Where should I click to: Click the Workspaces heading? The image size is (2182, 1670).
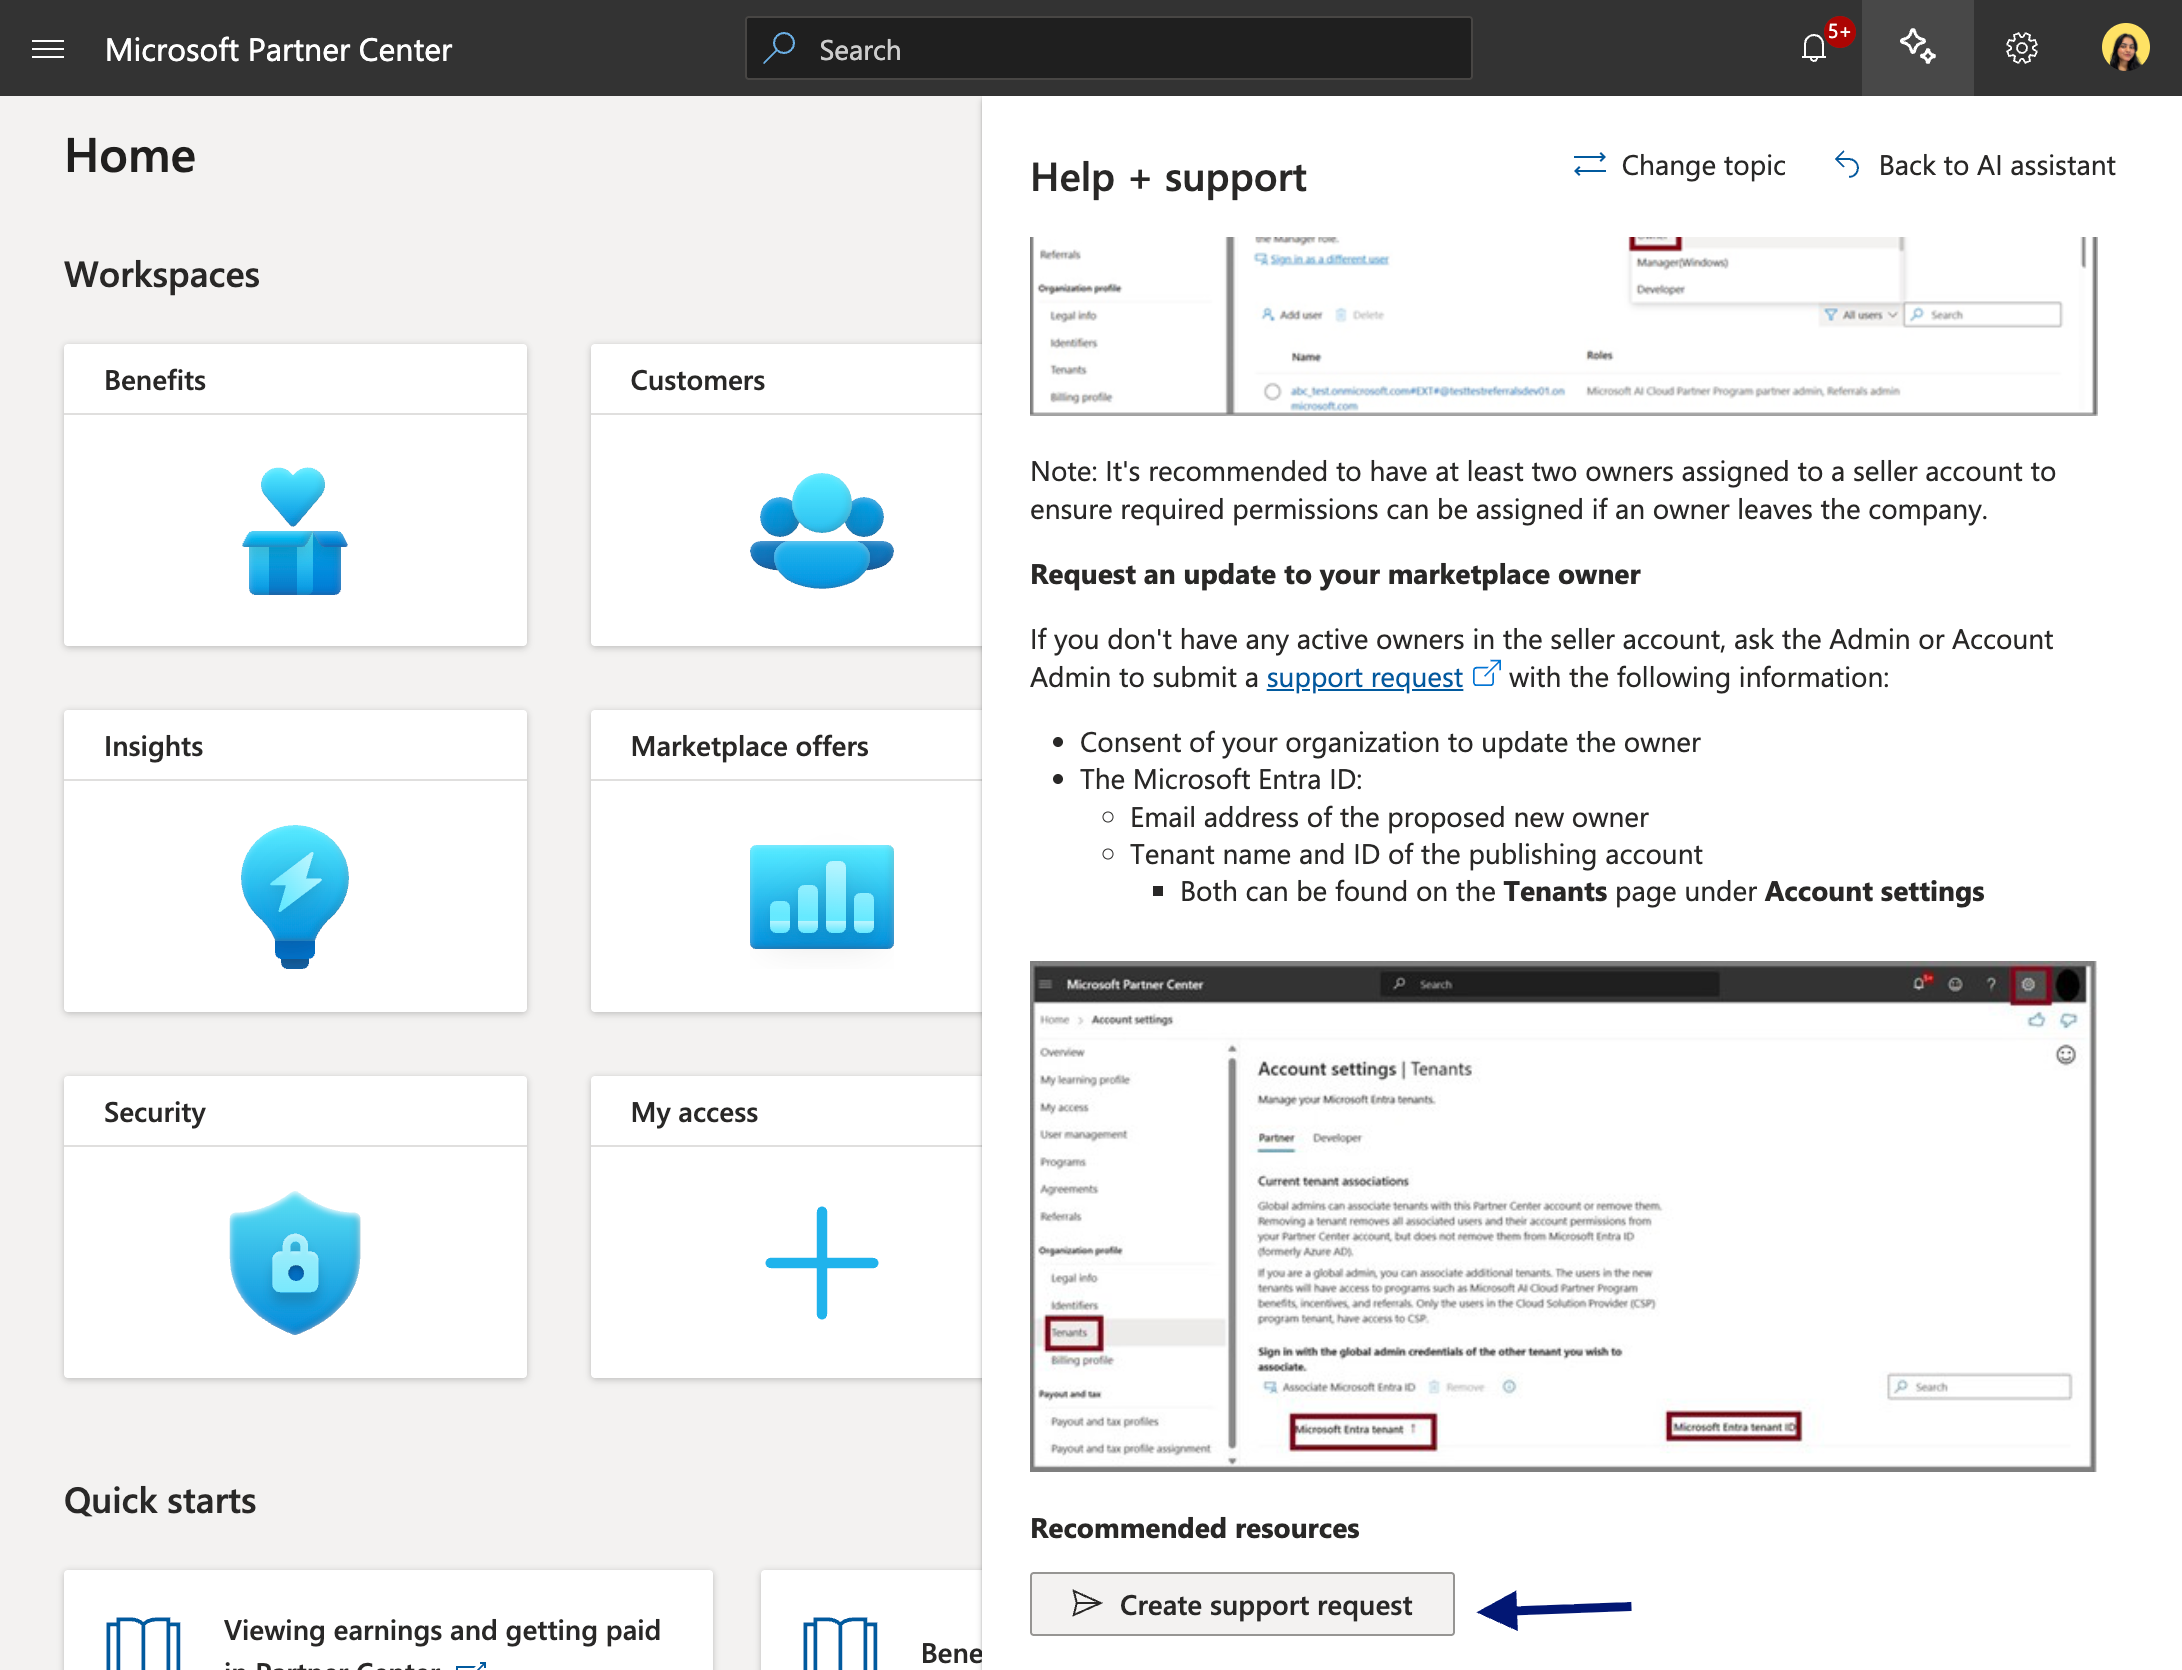tap(162, 274)
